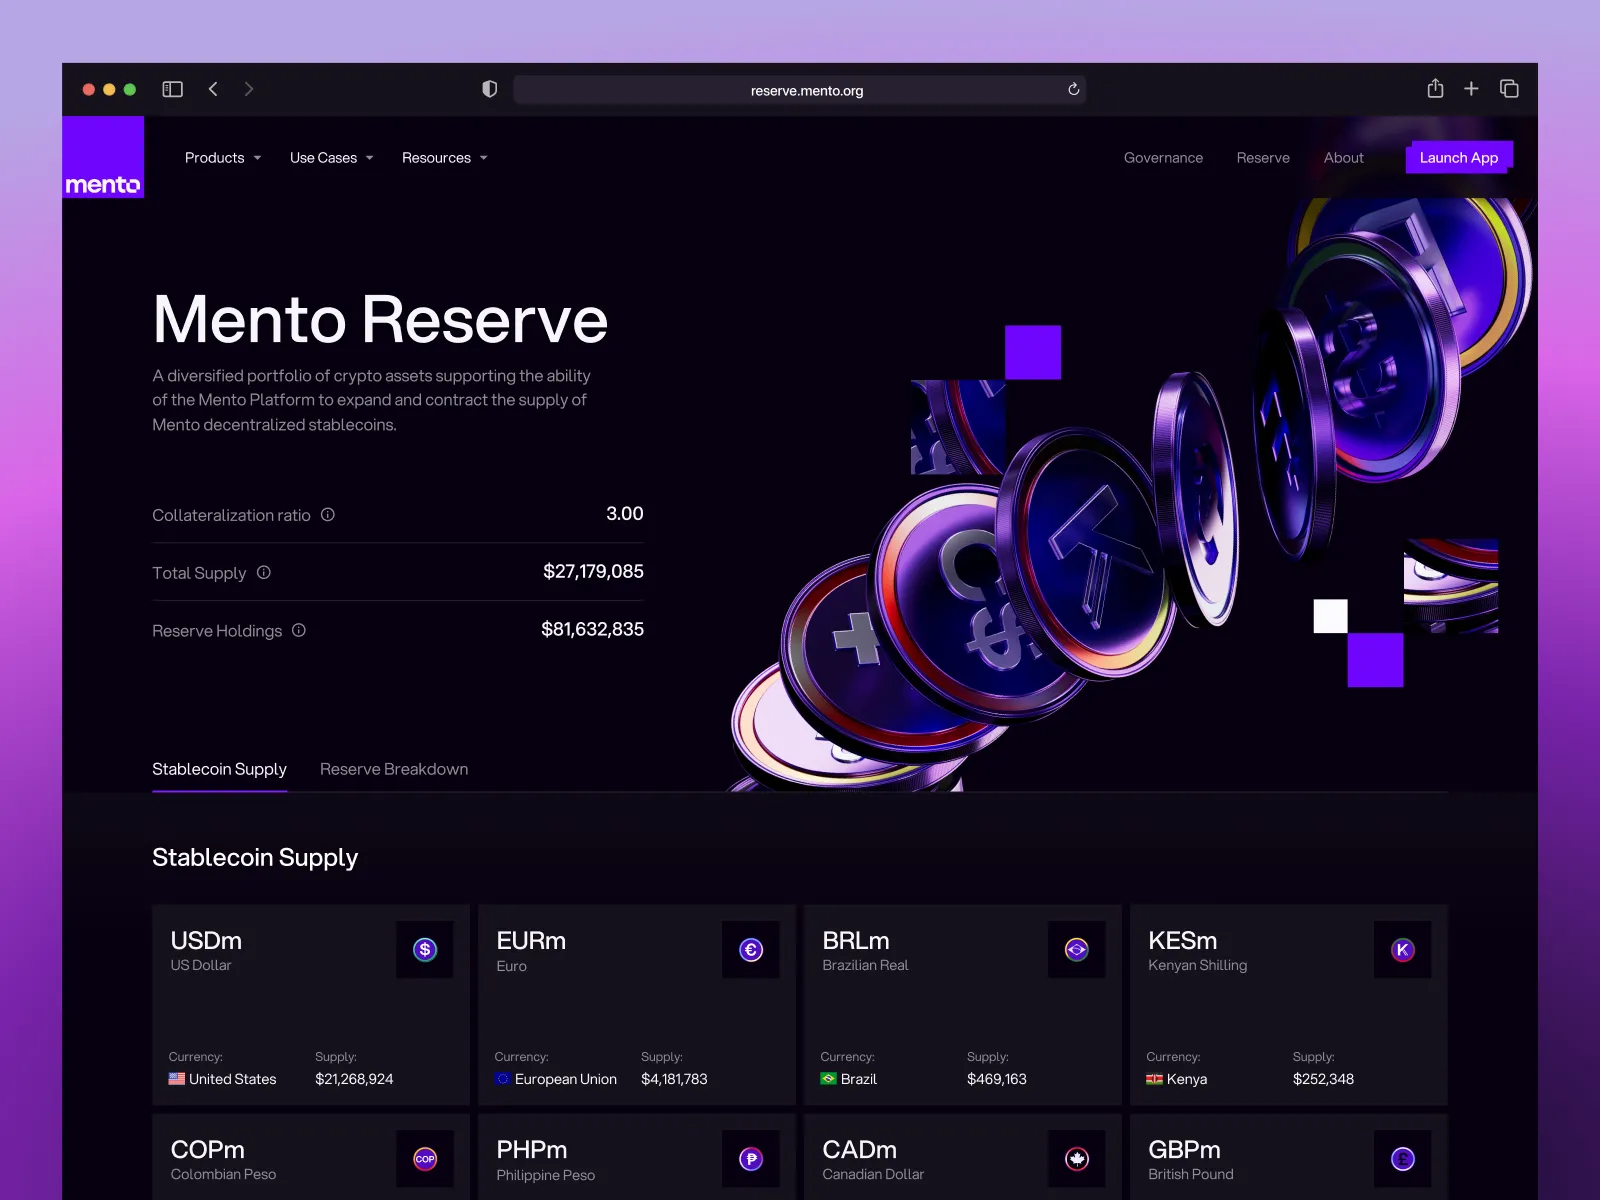The height and width of the screenshot is (1200, 1600).
Task: Reload the page with refresh icon
Action: (1073, 89)
